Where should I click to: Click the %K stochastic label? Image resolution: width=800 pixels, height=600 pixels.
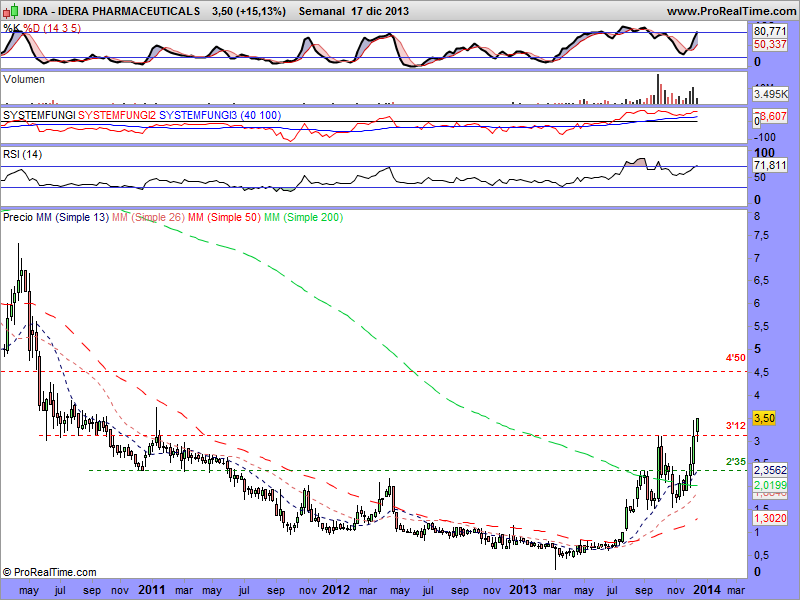11,28
